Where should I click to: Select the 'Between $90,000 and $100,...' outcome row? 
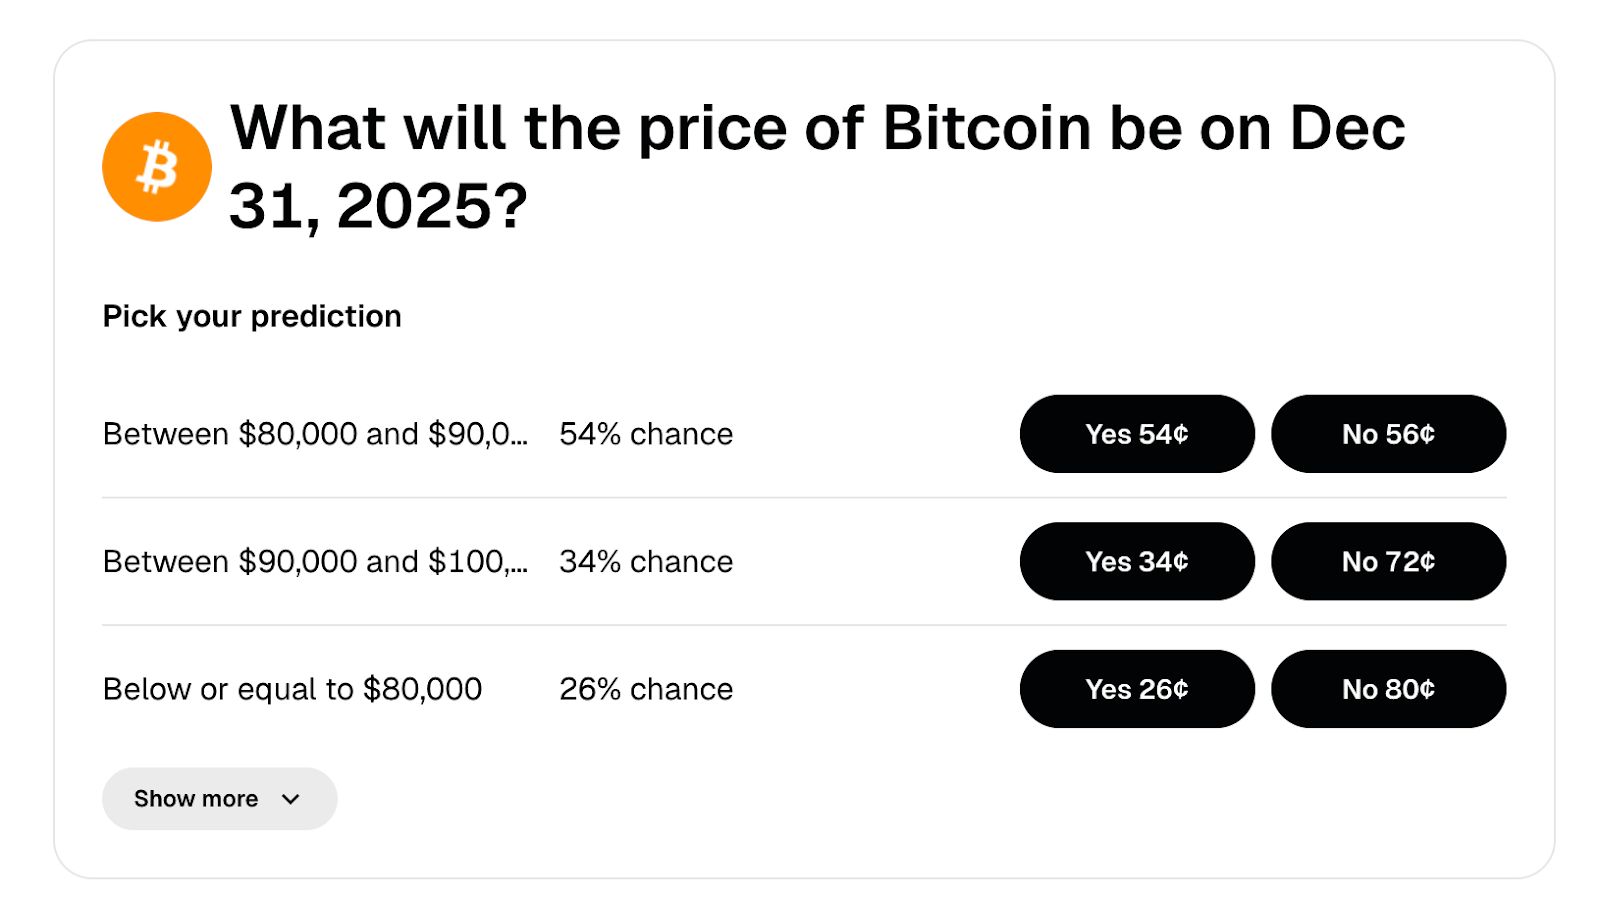[316, 561]
